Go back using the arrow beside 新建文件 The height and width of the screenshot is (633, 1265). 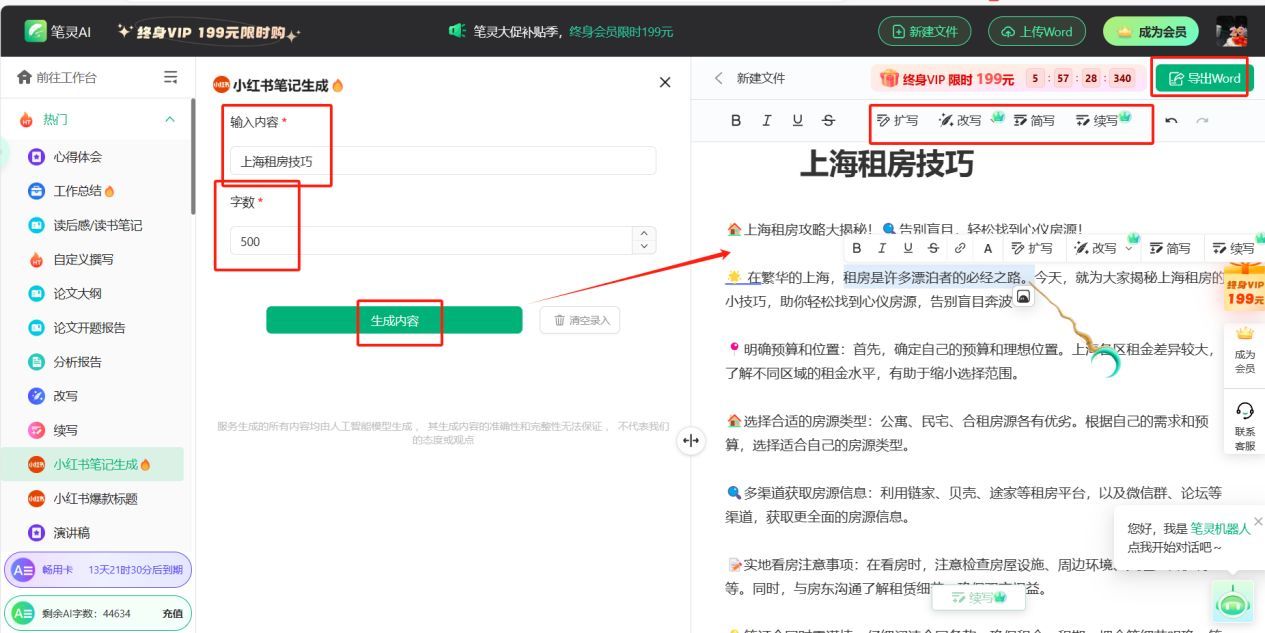[x=718, y=78]
